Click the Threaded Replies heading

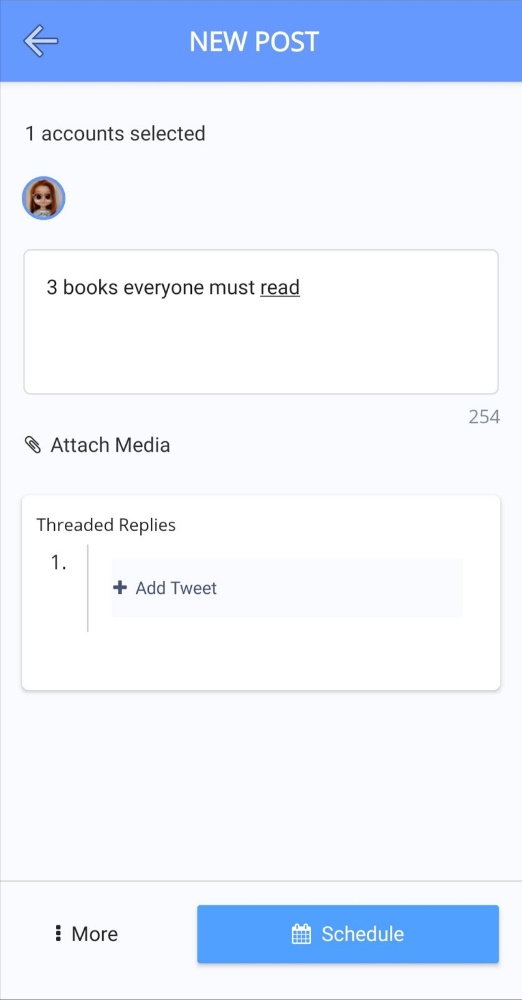(106, 525)
